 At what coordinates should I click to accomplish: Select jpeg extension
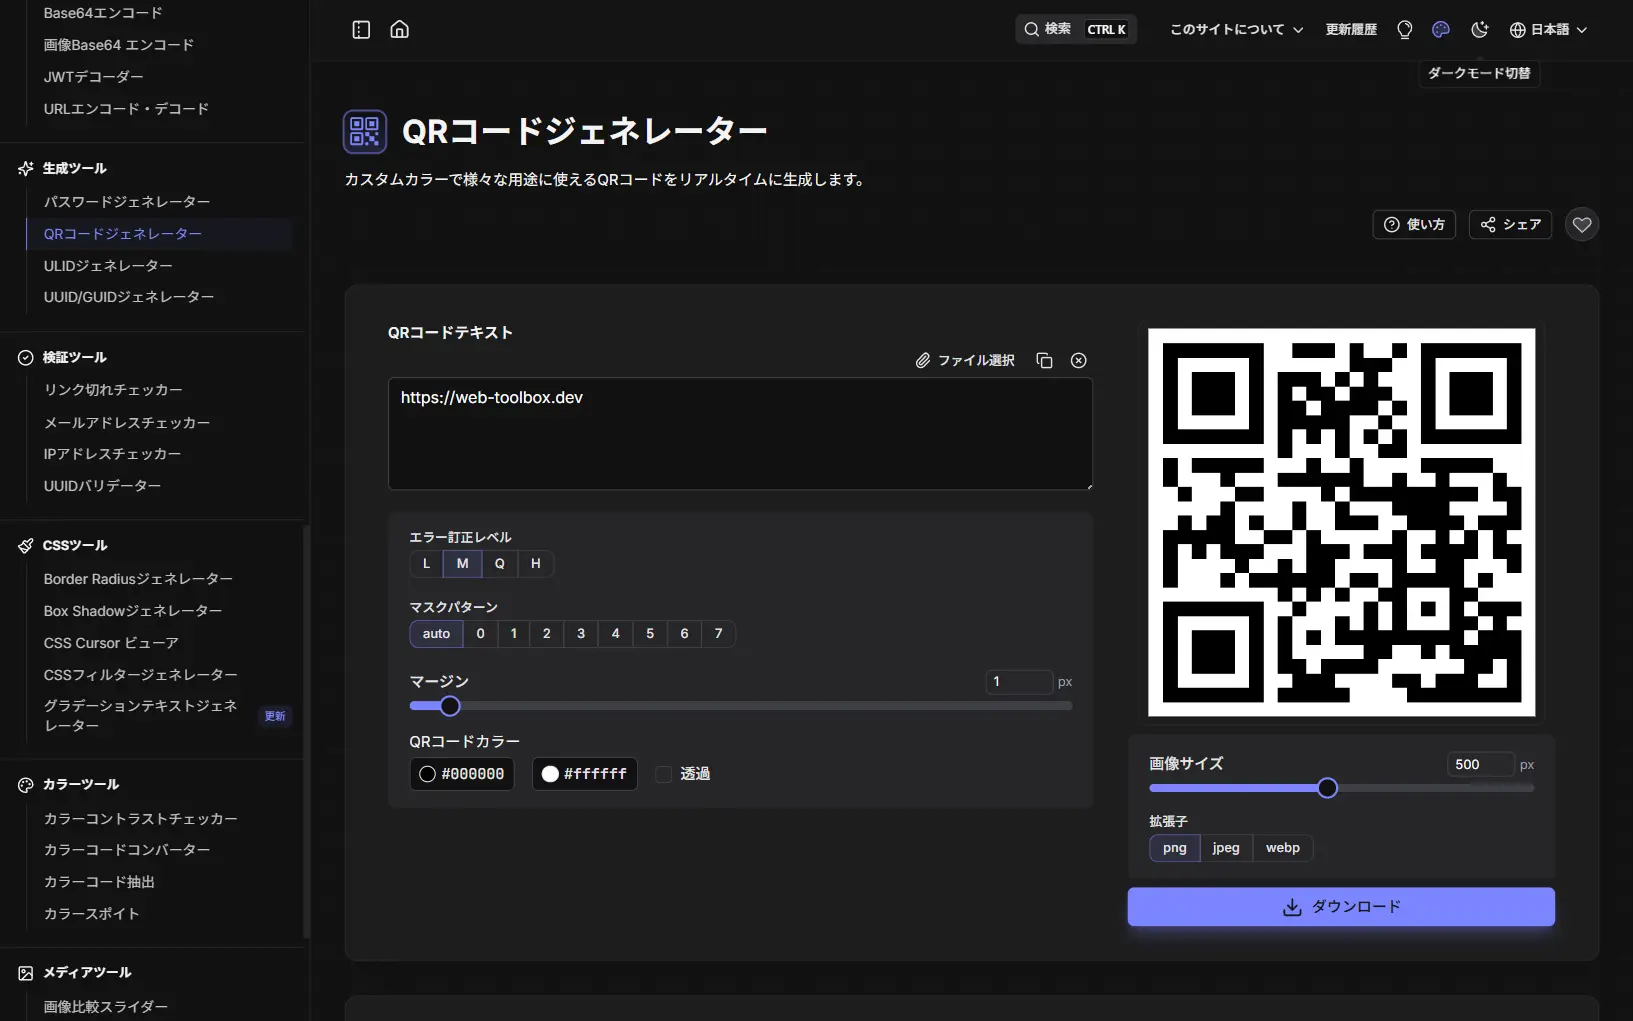[1226, 848]
